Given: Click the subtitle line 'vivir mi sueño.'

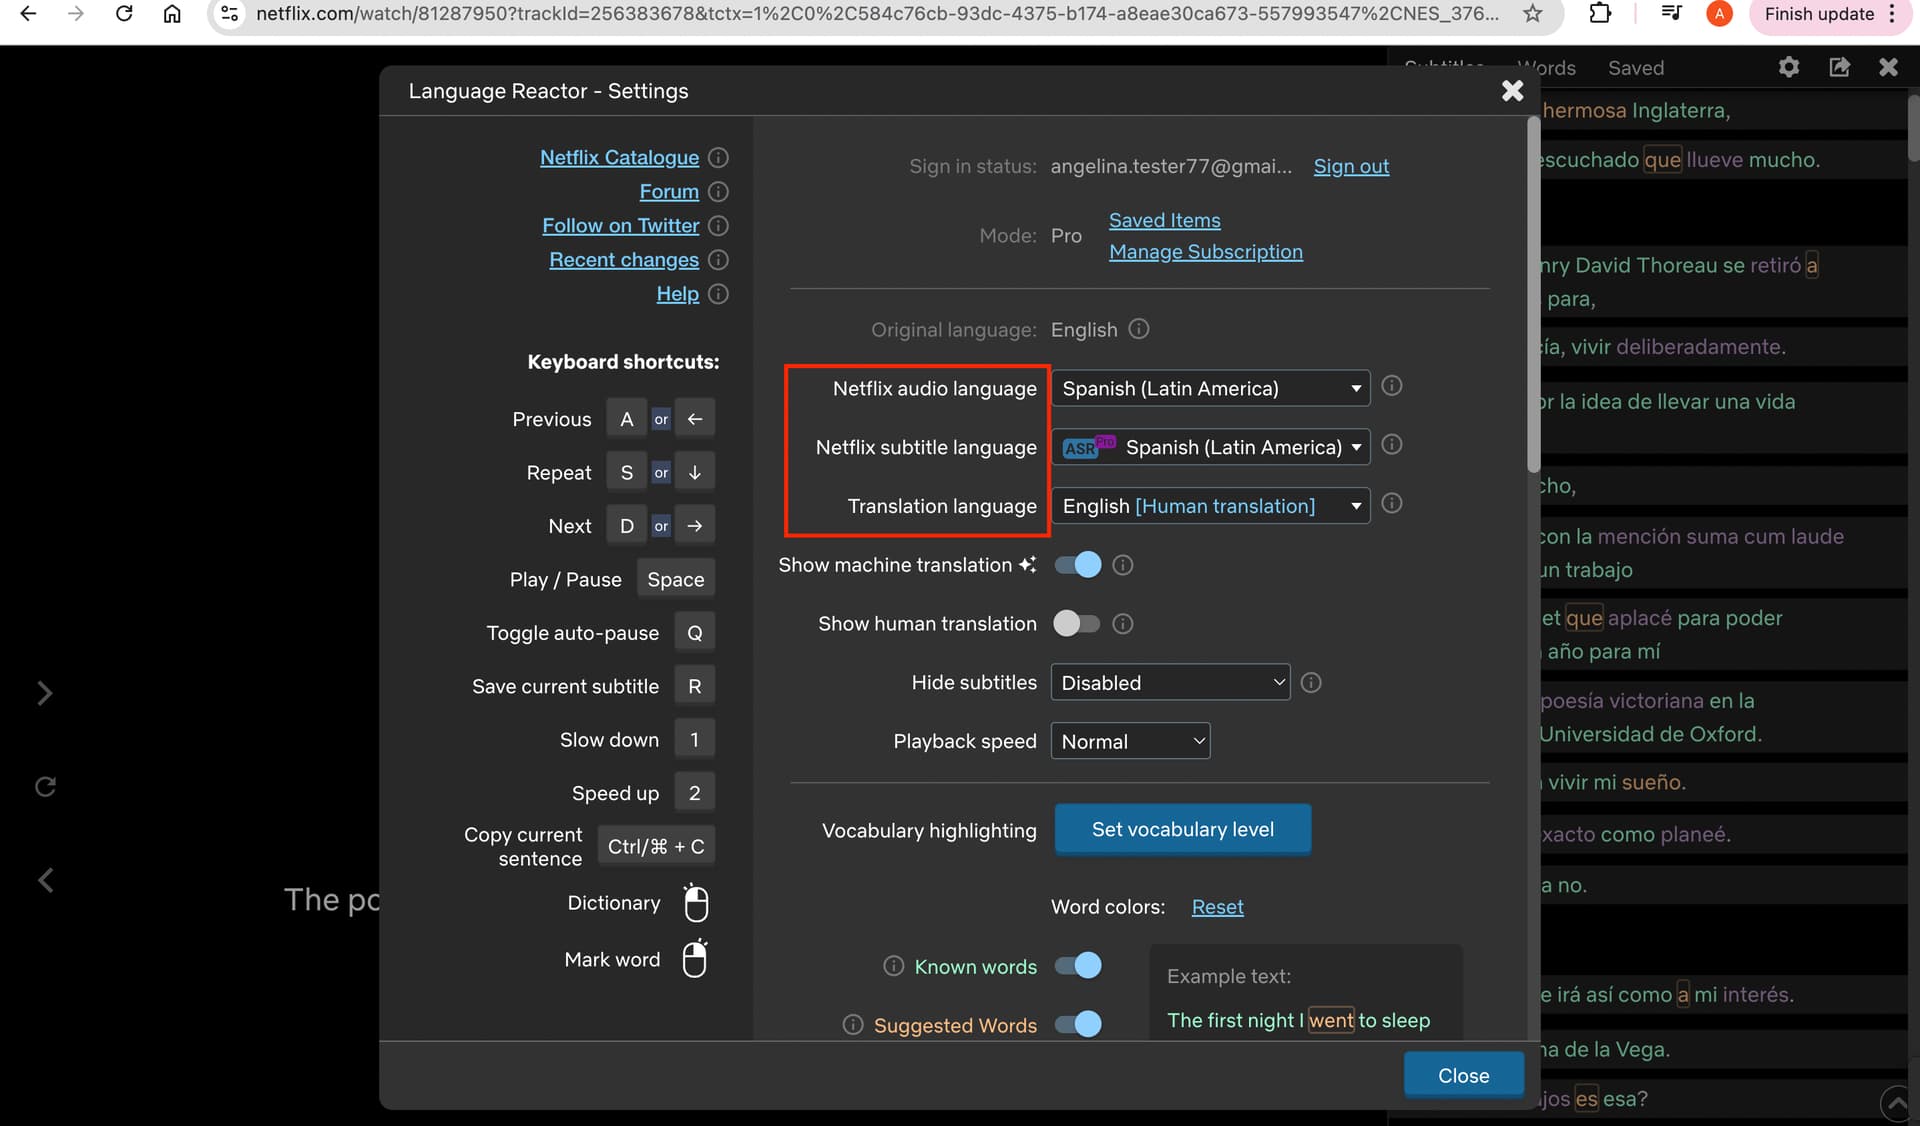Looking at the screenshot, I should pyautogui.click(x=1616, y=782).
